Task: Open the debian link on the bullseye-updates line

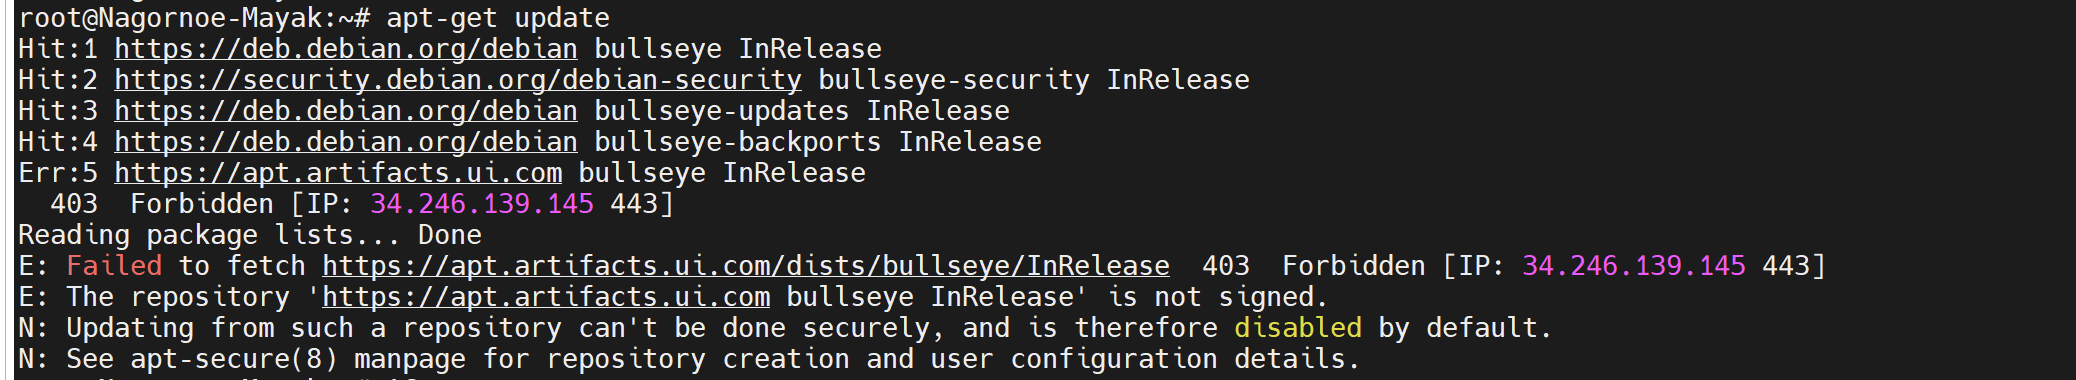Action: [346, 111]
